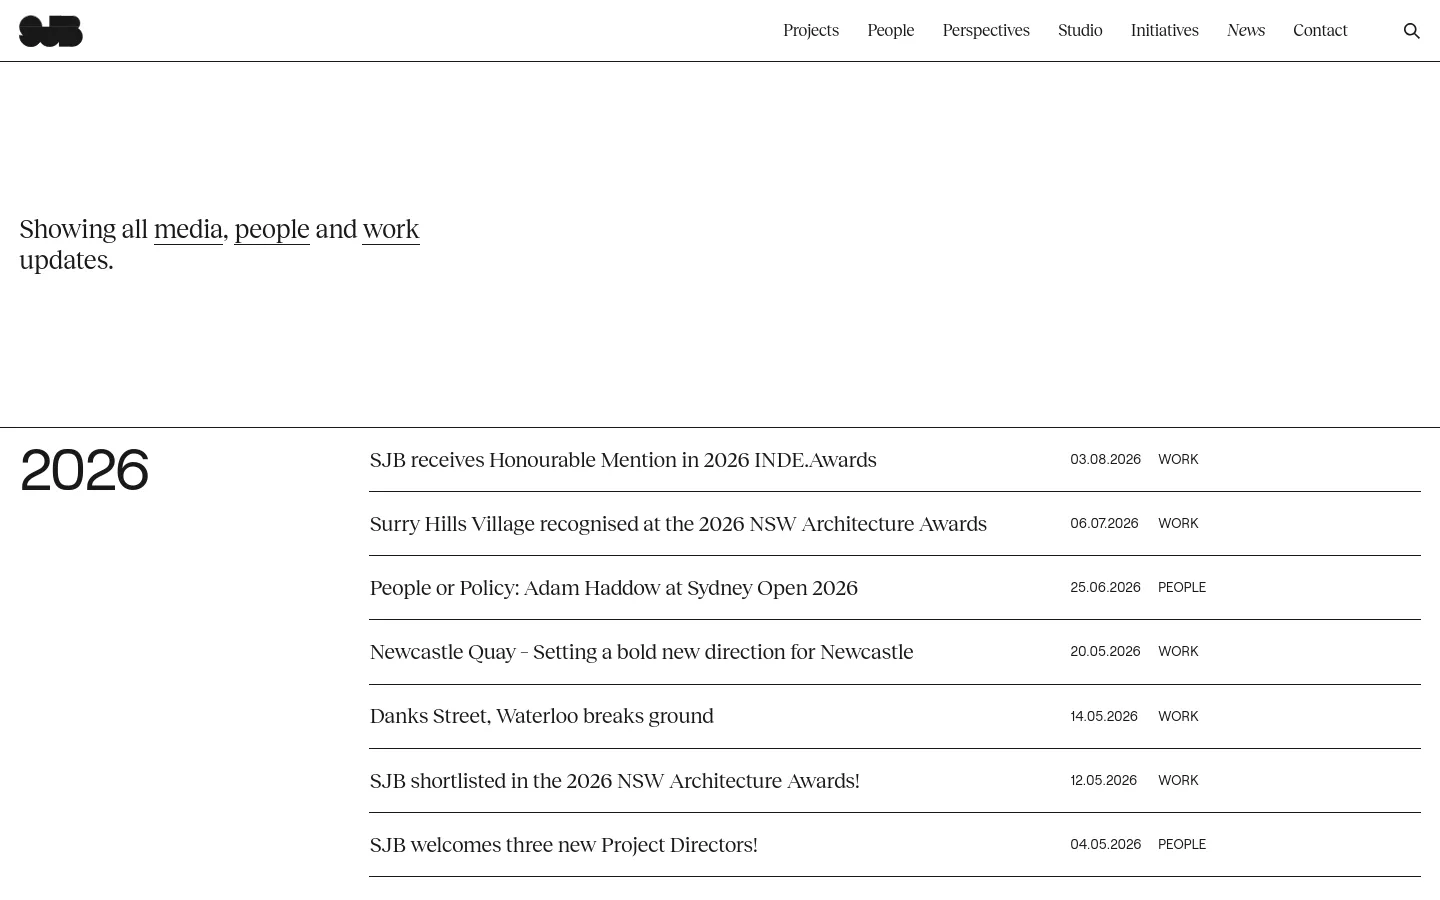This screenshot has width=1440, height=900.
Task: Click the date 03.08.2026
Action: click(1105, 460)
